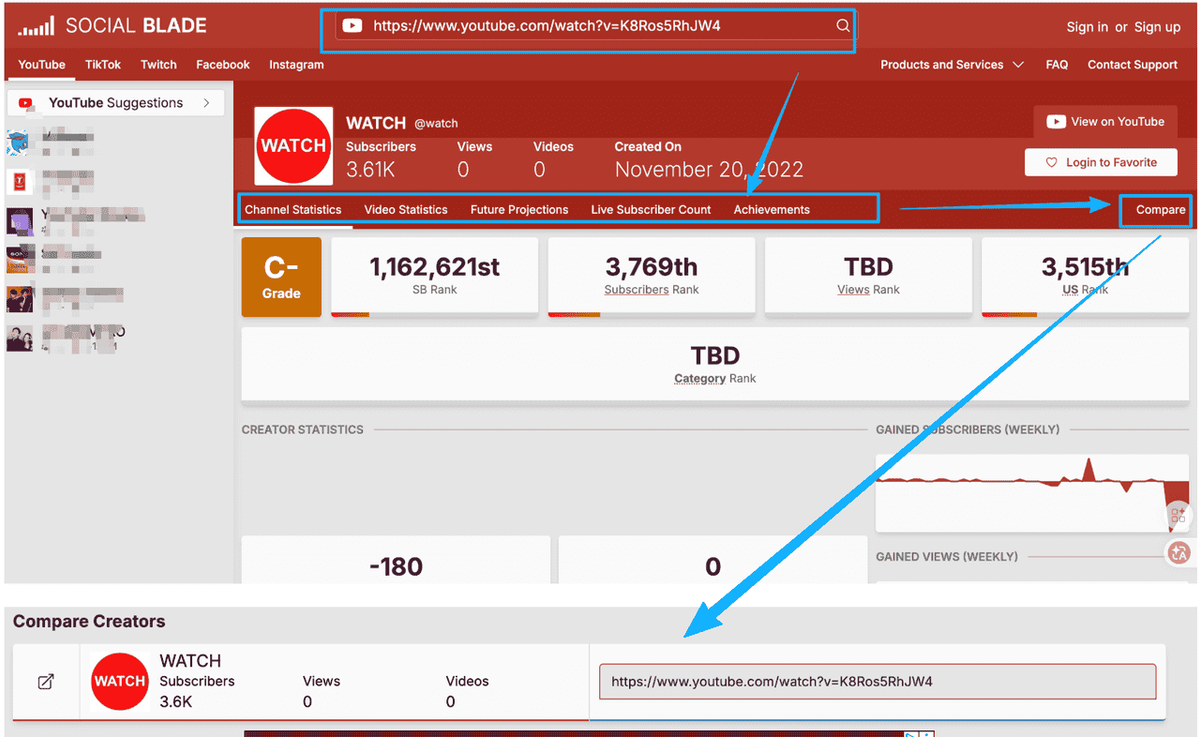The width and height of the screenshot is (1200, 737).
Task: Click the WATCH avatar in Compare Creators
Action: 119,681
